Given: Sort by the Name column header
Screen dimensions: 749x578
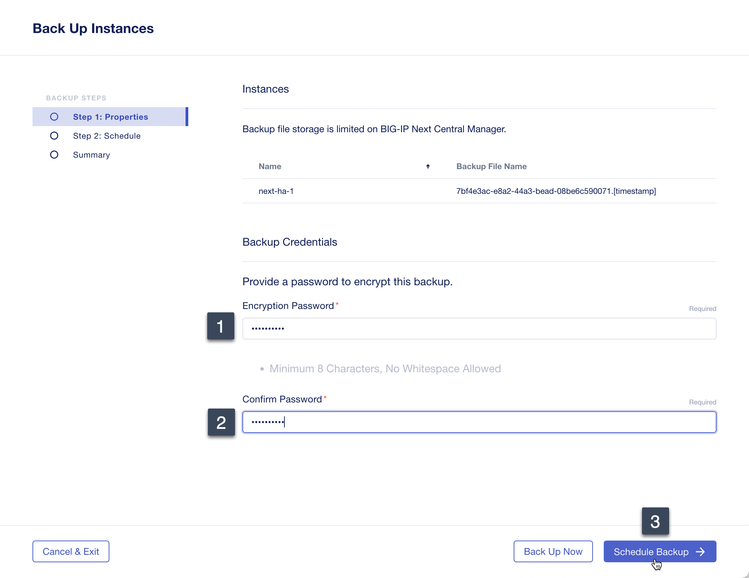Looking at the screenshot, I should click(270, 166).
